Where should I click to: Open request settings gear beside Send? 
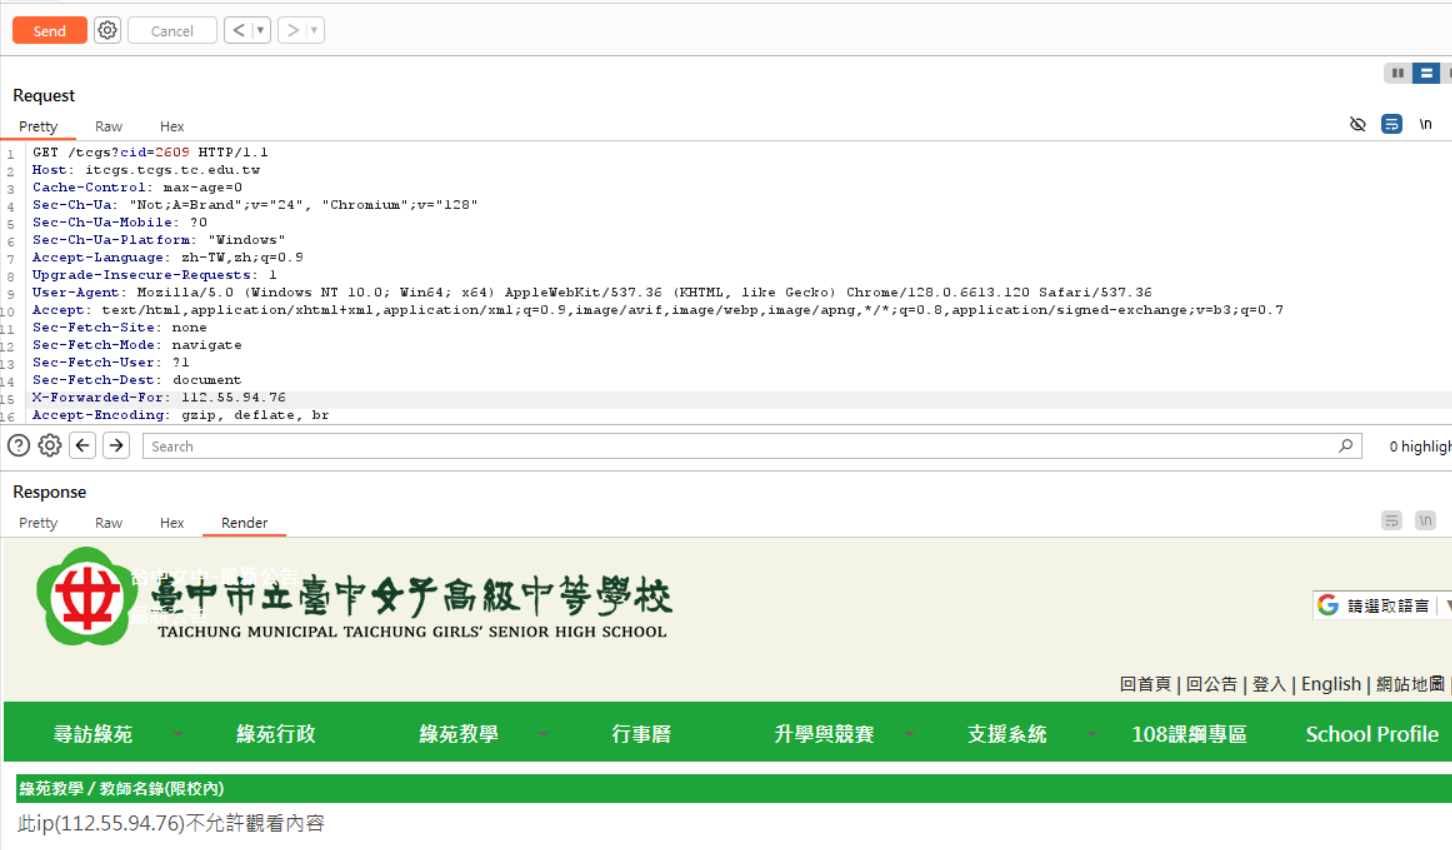pos(107,31)
